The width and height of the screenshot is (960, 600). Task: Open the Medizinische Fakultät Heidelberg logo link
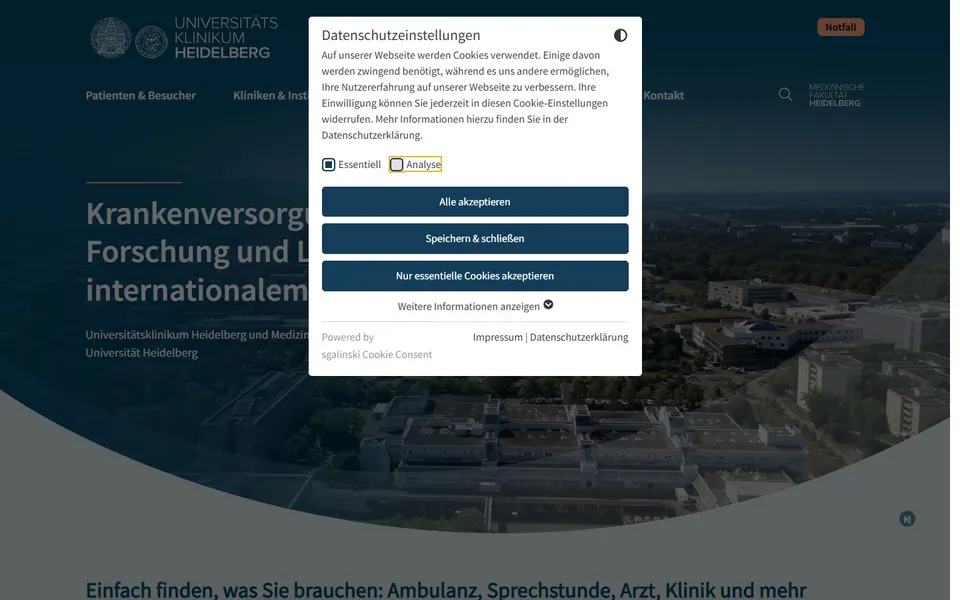[x=836, y=95]
